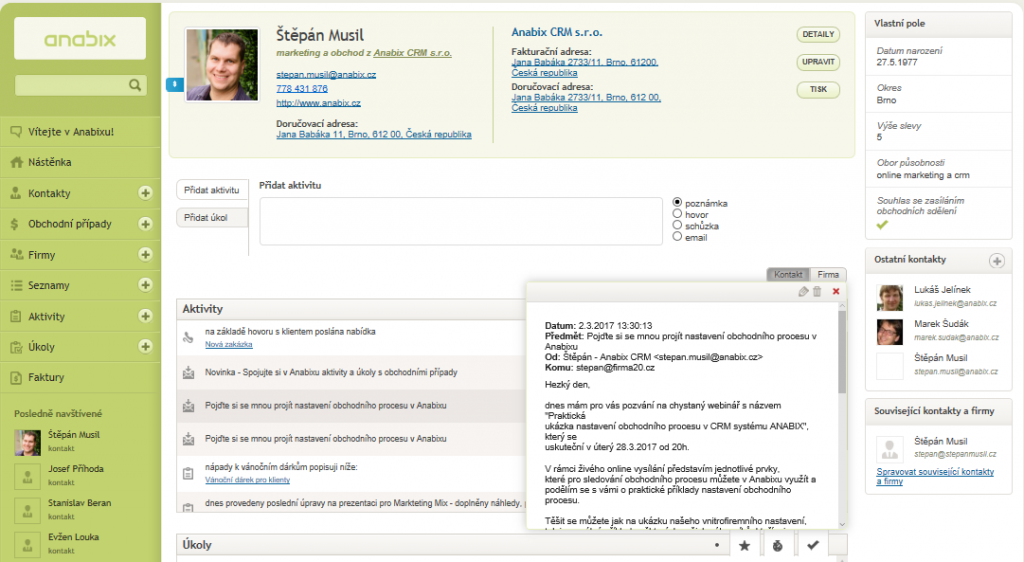Click the UPRAVIT button
Viewport: 1024px width, 562px height.
click(818, 62)
